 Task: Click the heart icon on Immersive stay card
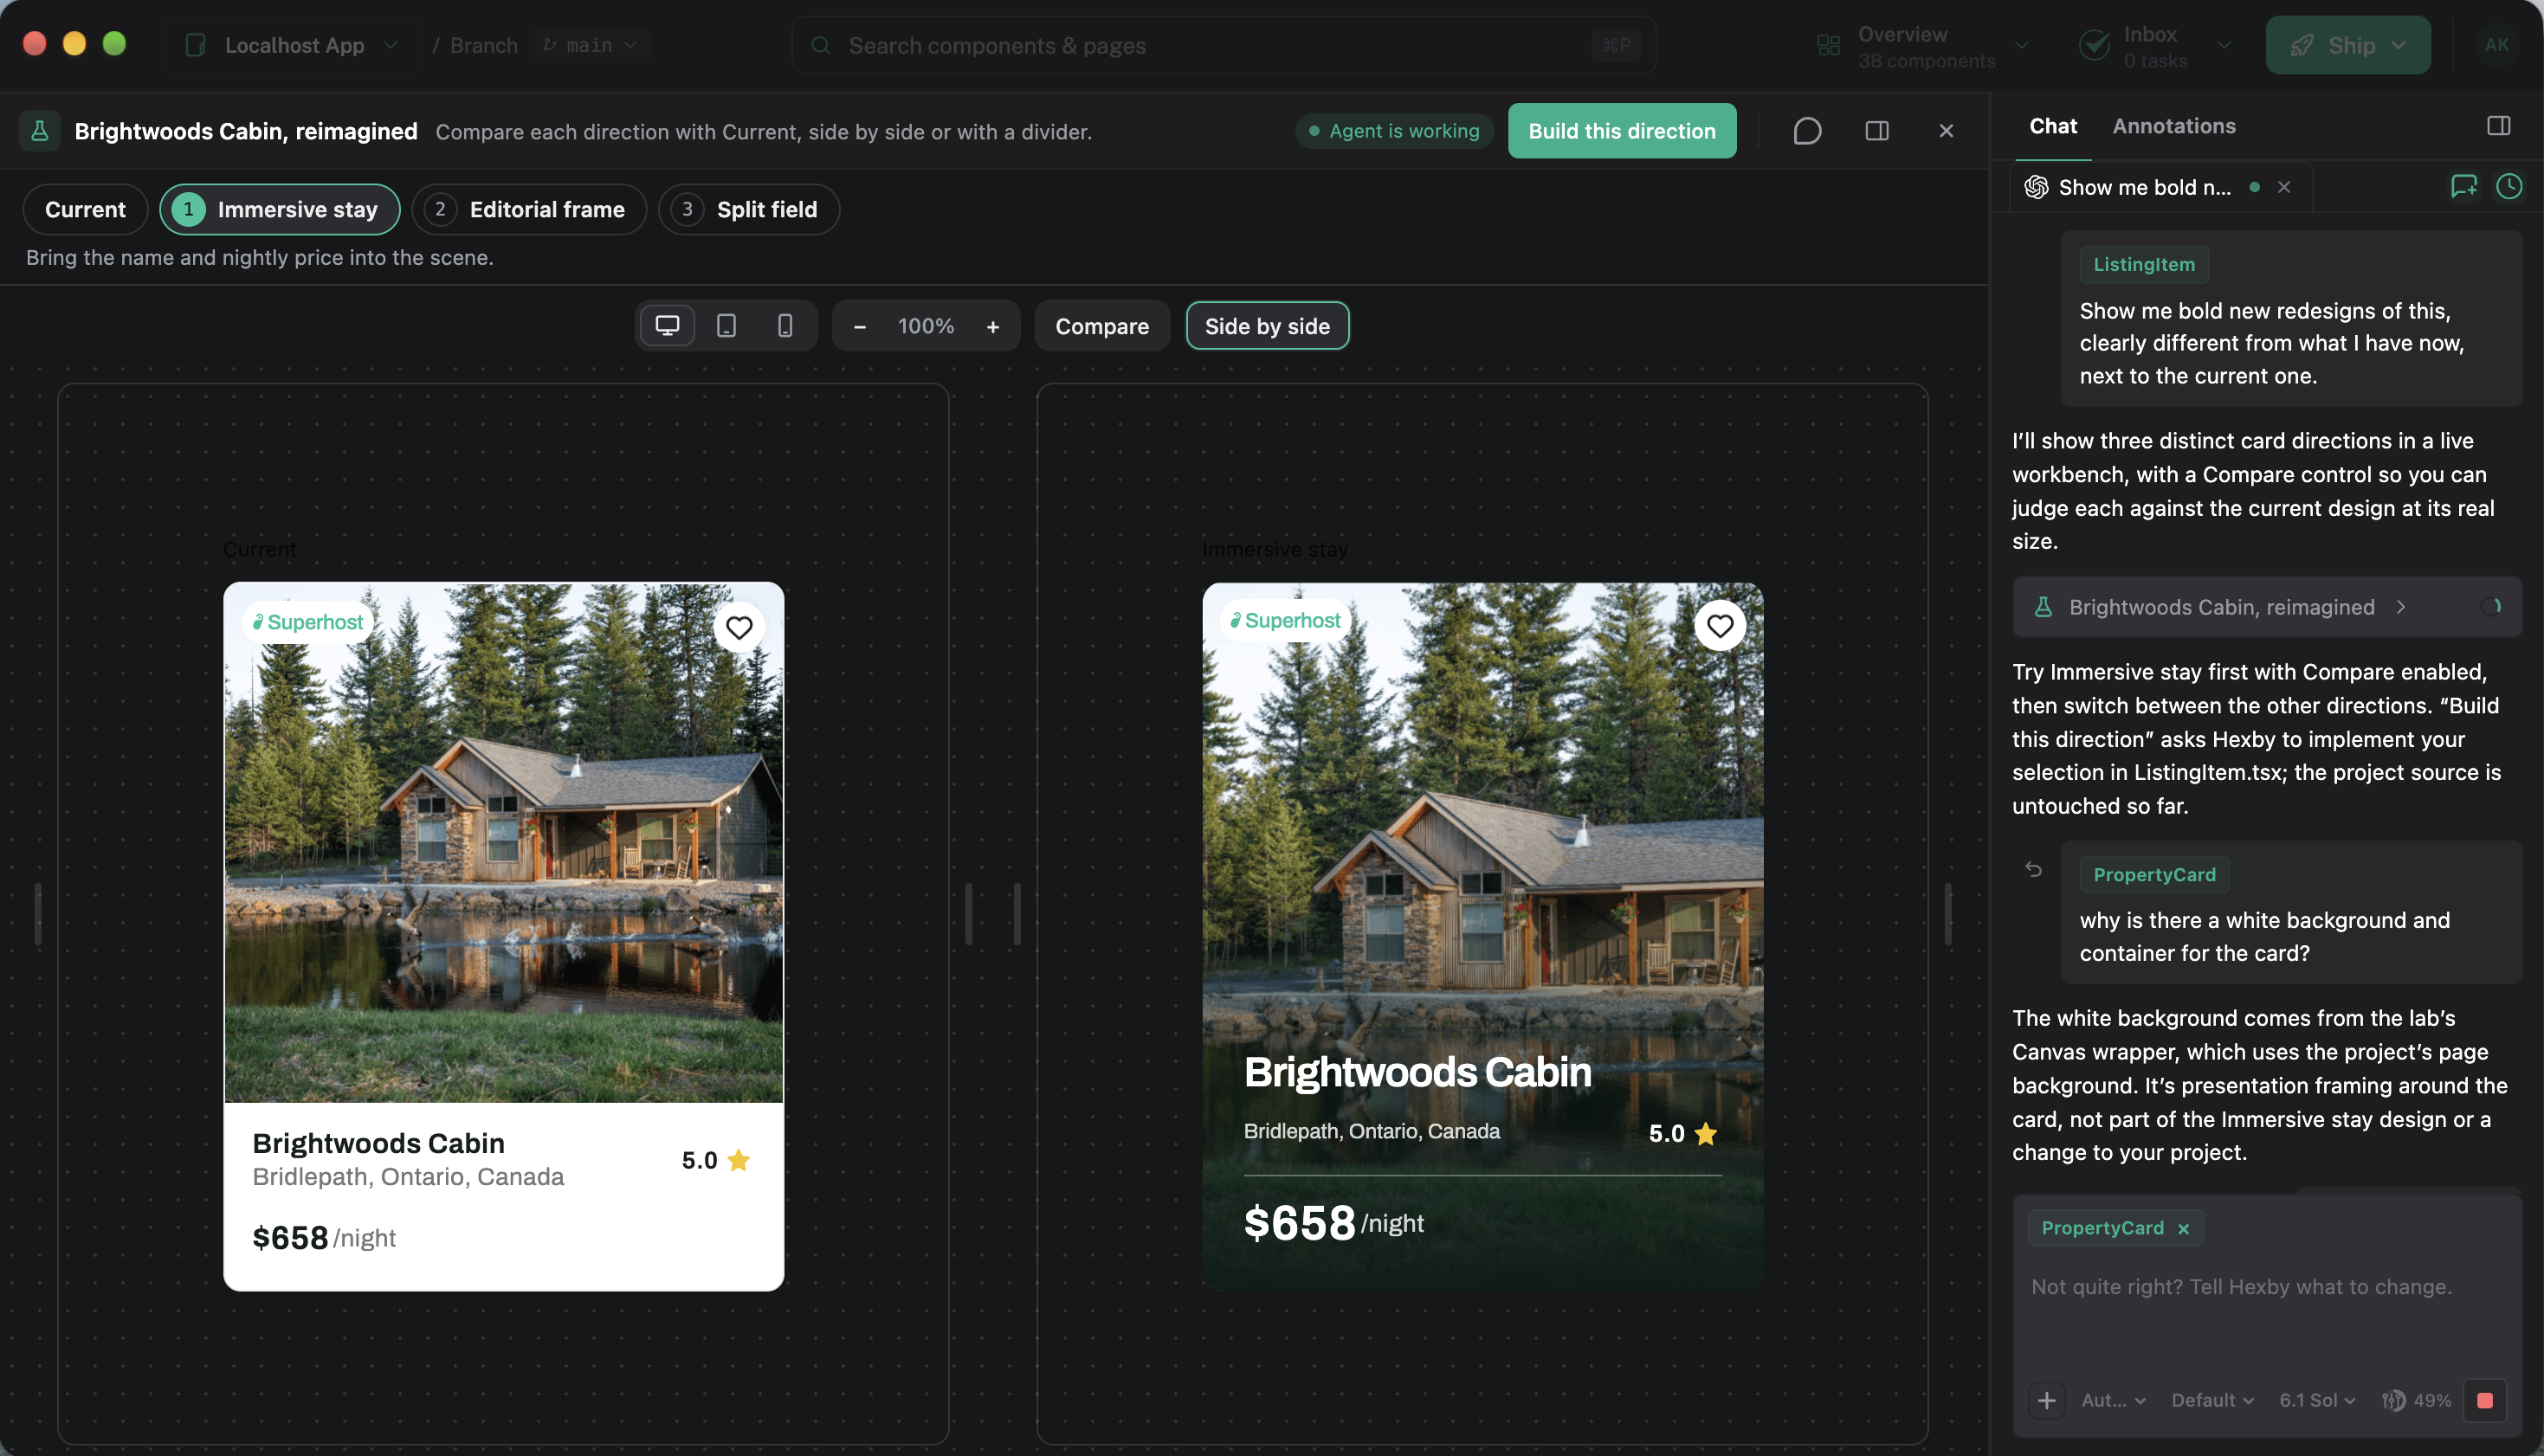point(1720,626)
